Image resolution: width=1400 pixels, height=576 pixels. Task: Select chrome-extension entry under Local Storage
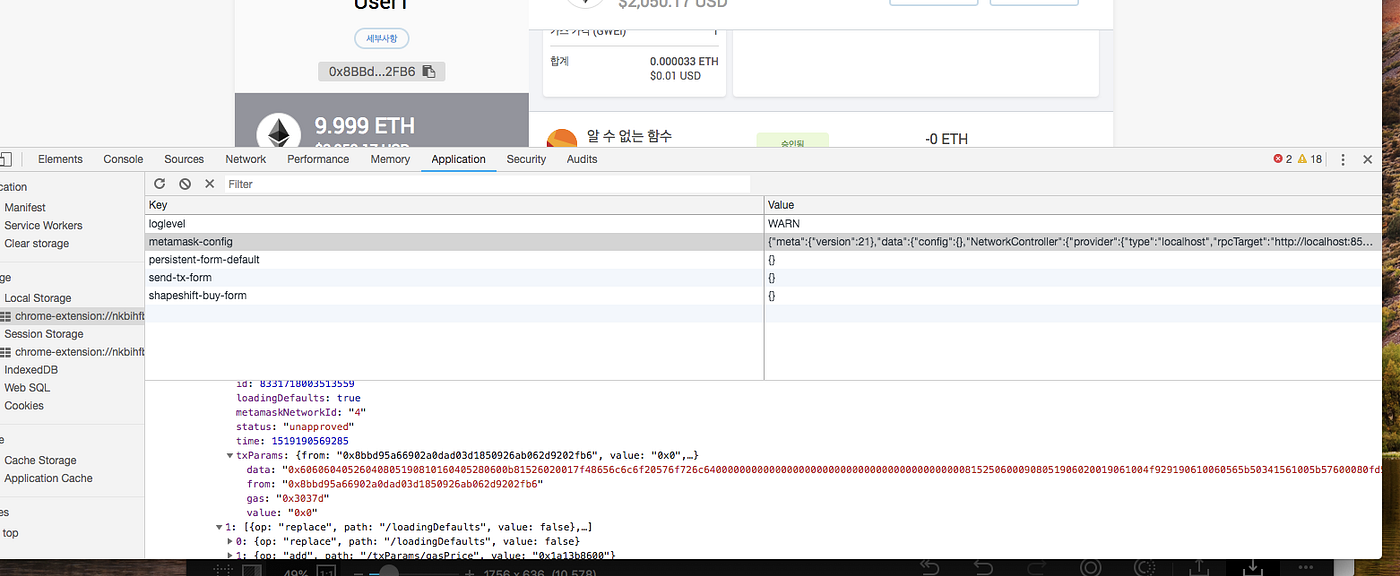[72, 316]
